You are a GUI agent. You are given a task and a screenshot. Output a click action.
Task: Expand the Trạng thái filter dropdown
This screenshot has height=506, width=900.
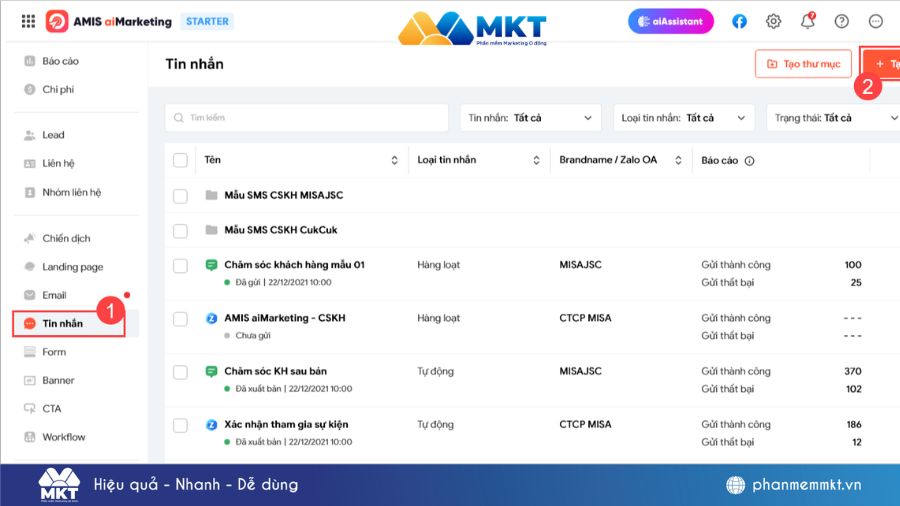coord(833,118)
